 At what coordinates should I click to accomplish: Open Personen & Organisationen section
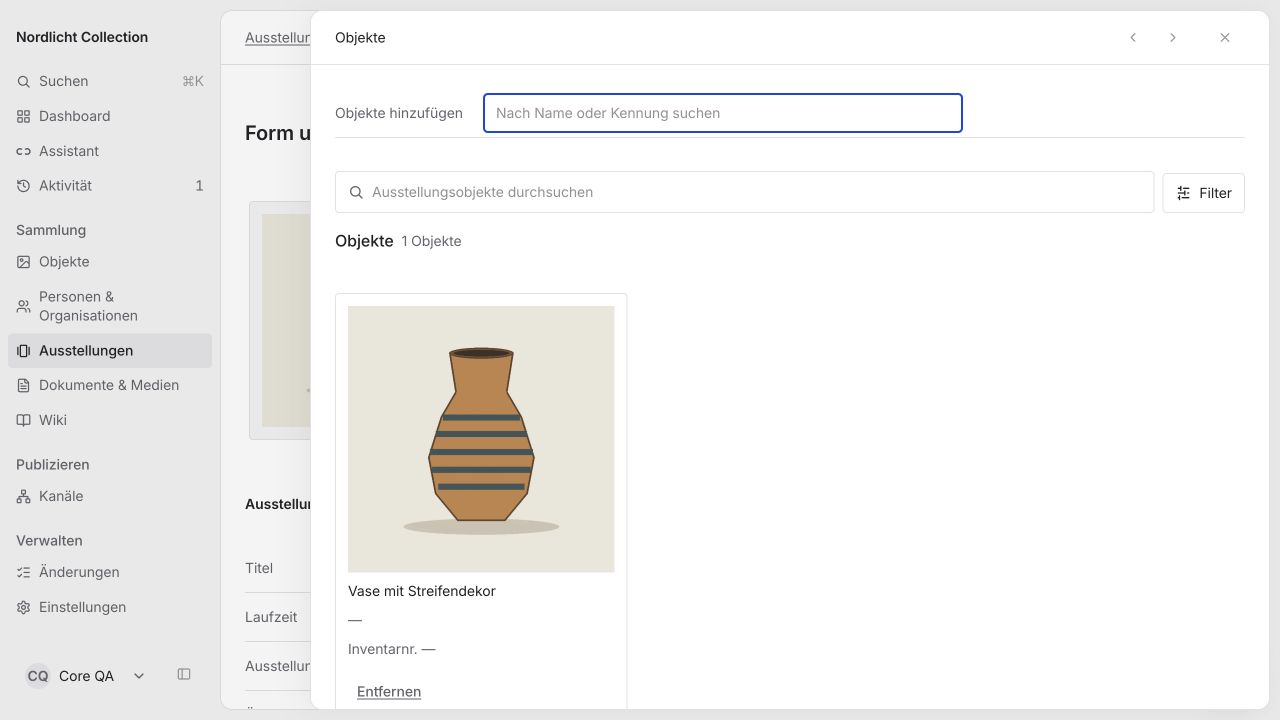tap(110, 306)
